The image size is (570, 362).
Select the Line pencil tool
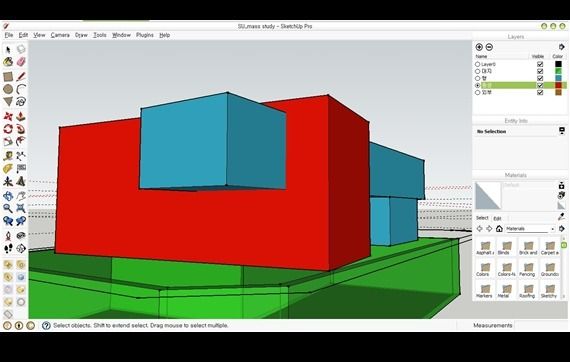coord(21,77)
